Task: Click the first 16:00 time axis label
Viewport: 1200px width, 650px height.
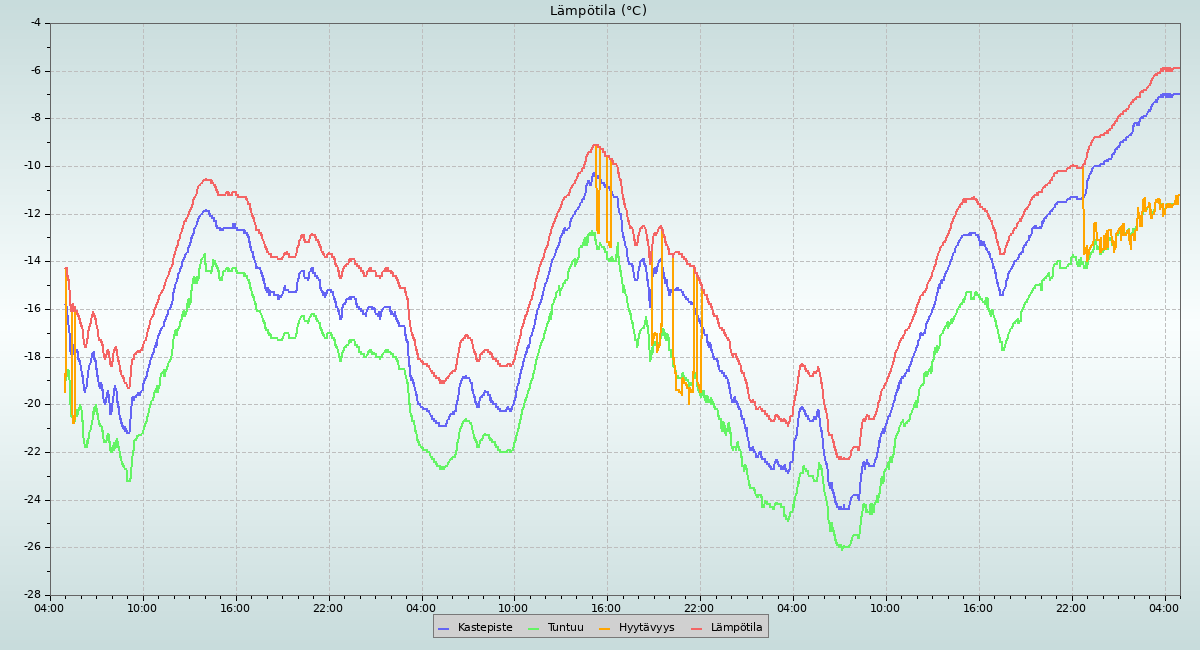Action: pos(235,608)
